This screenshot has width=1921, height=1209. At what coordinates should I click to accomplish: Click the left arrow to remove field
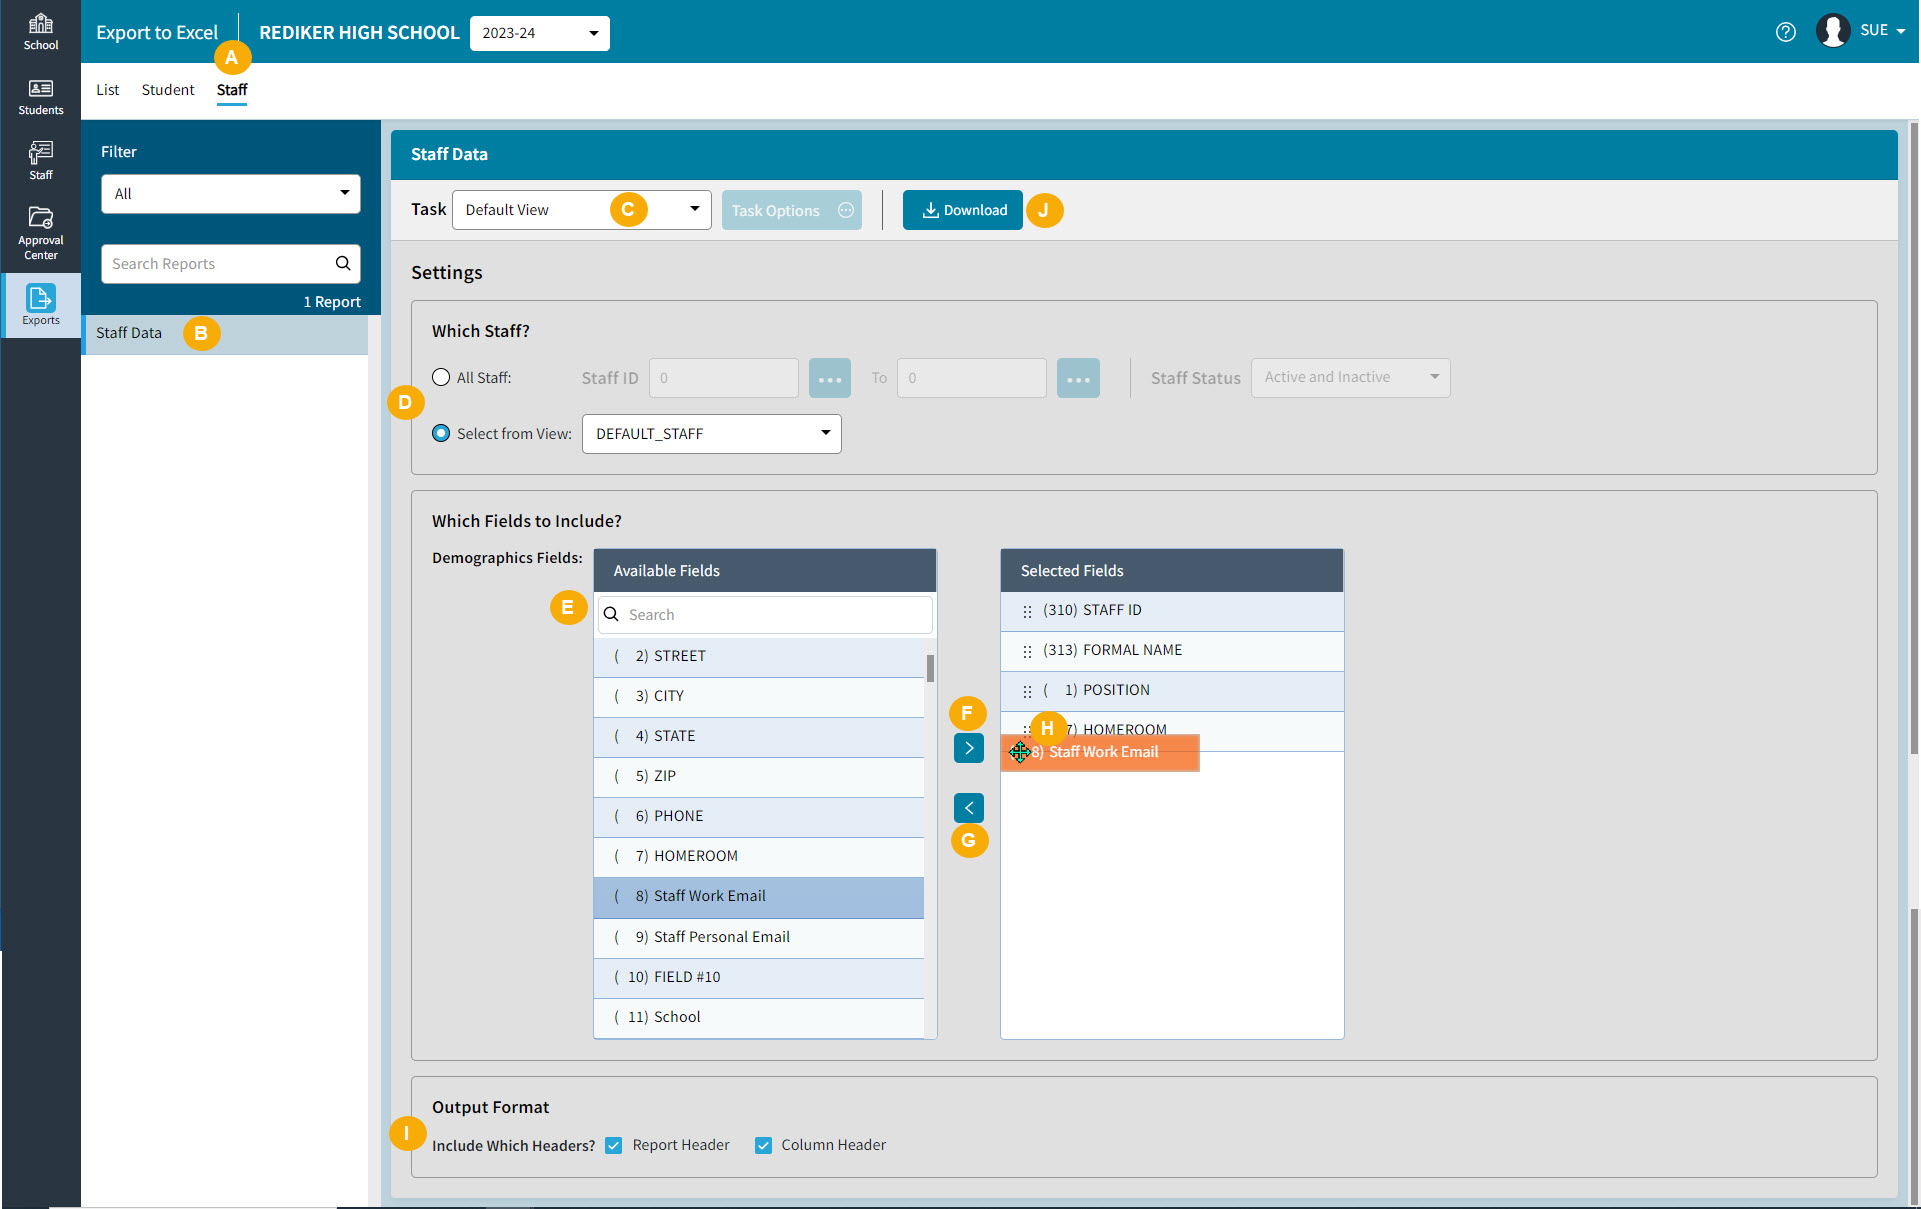click(x=968, y=808)
